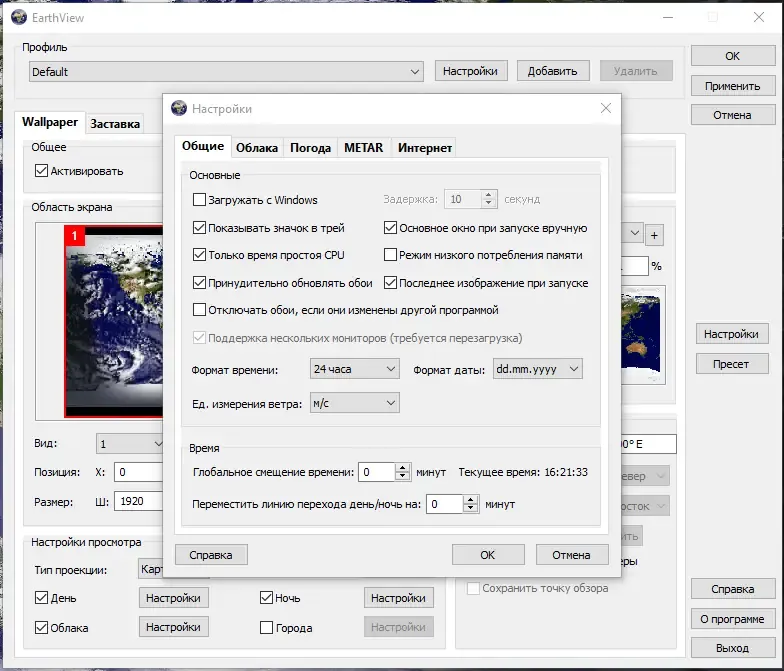Click global time offset input field
This screenshot has height=671, width=784.
tap(377, 472)
